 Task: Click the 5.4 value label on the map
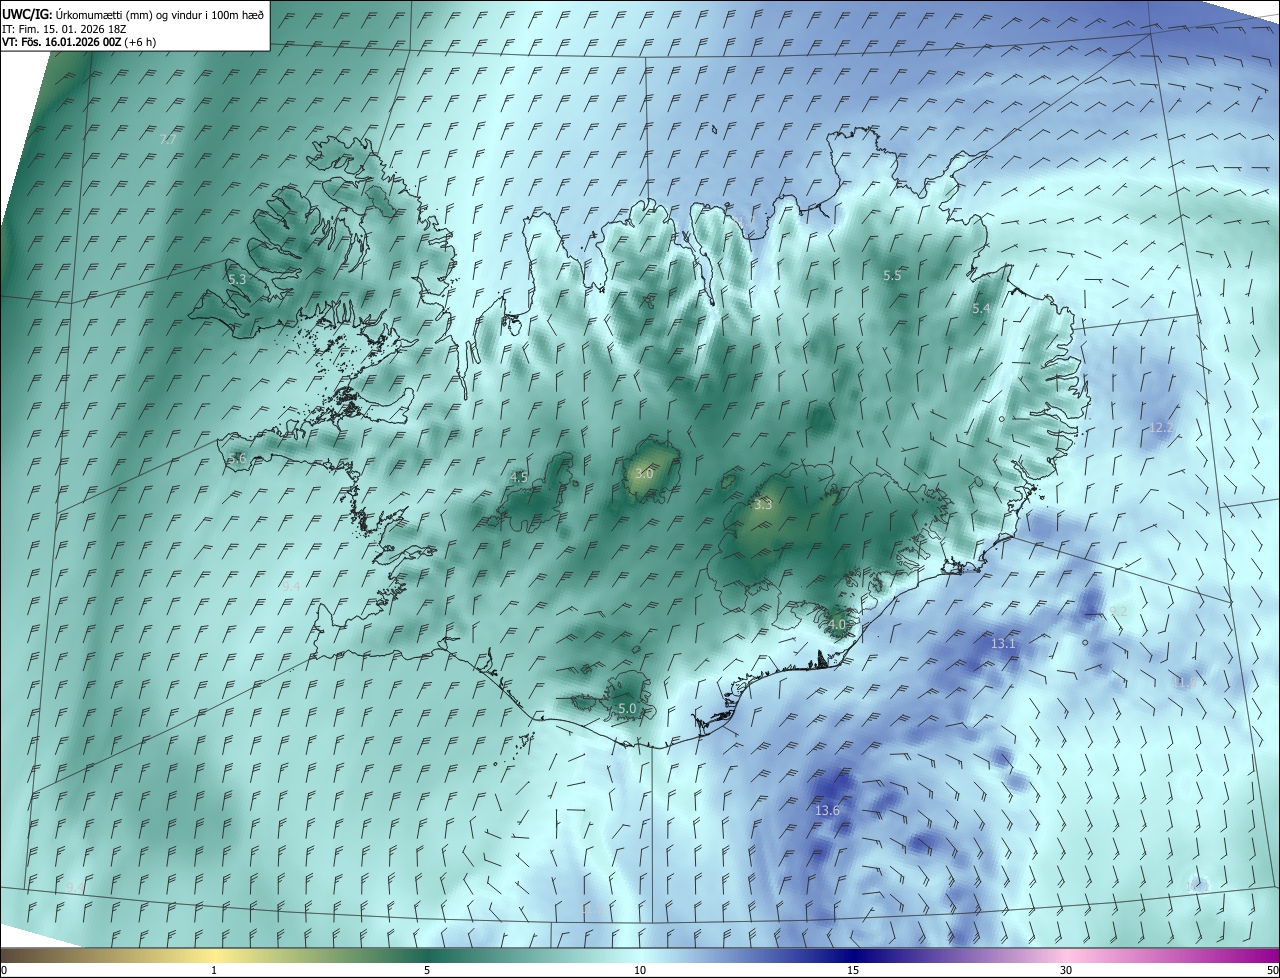[981, 310]
